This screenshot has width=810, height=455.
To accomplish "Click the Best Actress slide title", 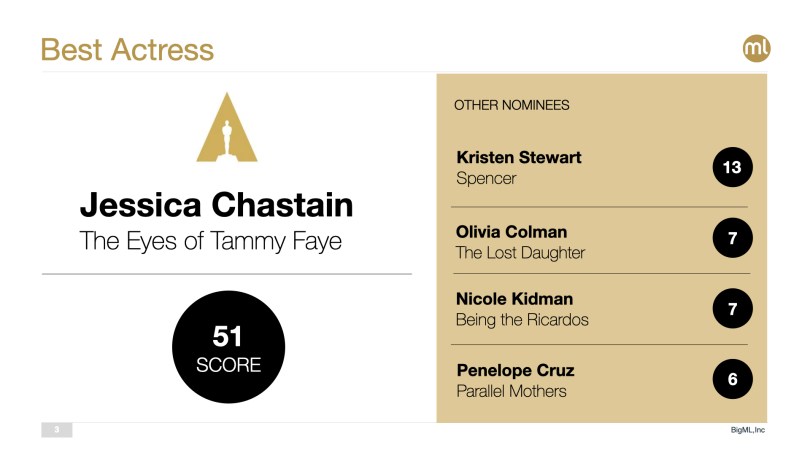I will pos(127,50).
